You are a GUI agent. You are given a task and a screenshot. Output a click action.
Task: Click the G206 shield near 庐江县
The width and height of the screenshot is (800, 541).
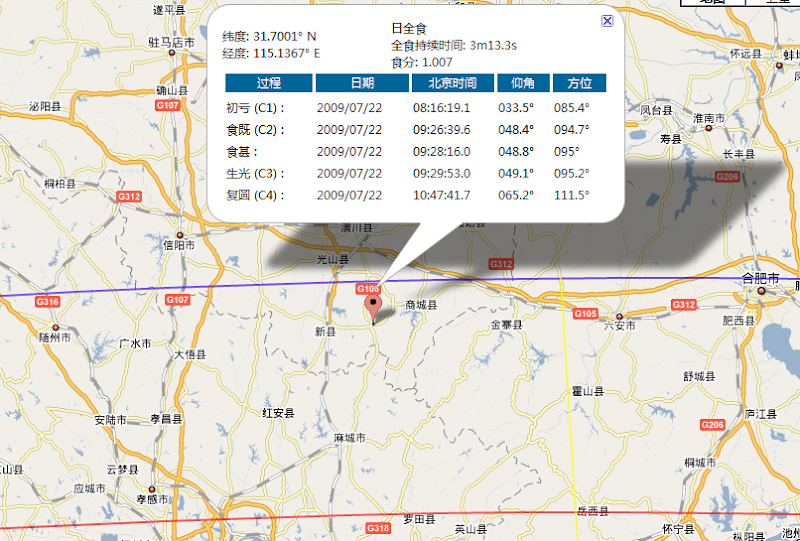713,425
